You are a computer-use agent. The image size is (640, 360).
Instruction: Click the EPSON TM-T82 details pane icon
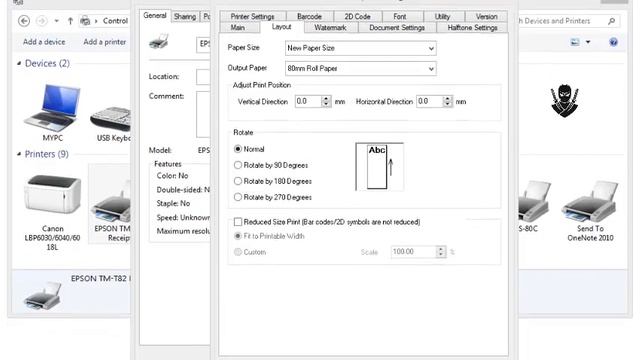click(x=43, y=296)
